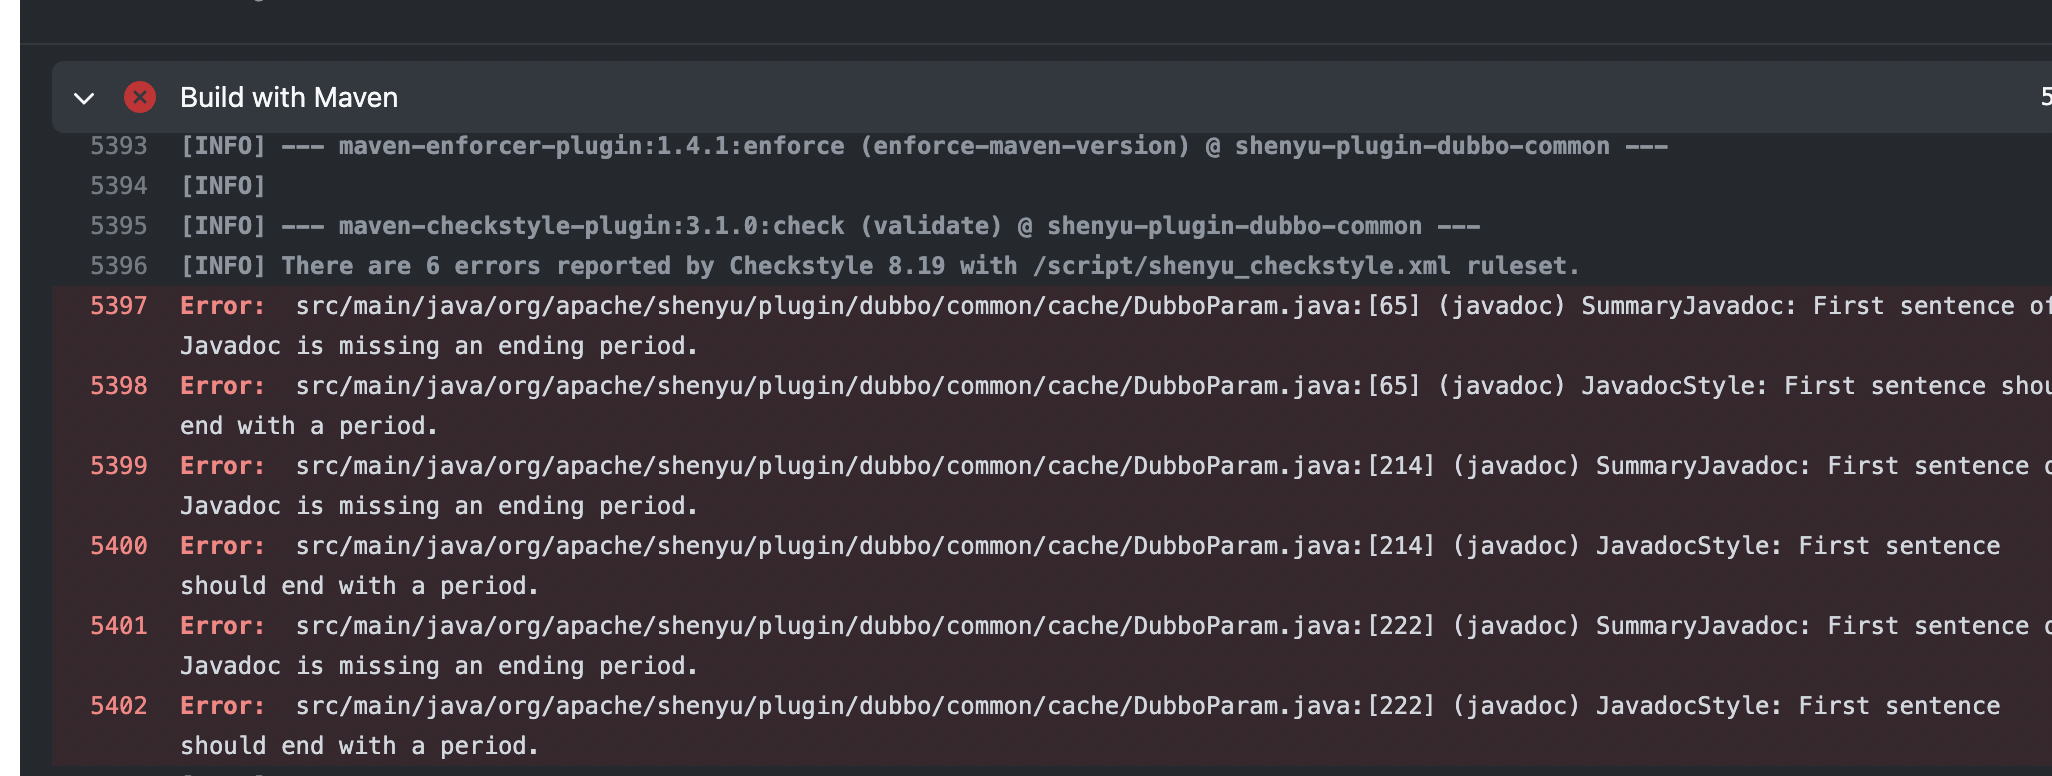
Task: Click the "Build with Maven" step title
Action: 289,97
